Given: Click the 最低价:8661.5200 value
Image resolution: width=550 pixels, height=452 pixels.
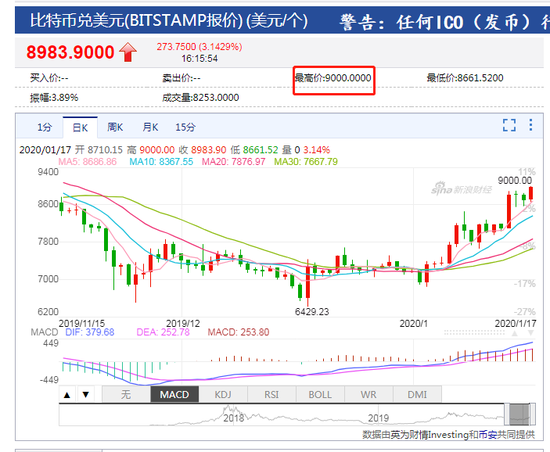Looking at the screenshot, I should (465, 77).
